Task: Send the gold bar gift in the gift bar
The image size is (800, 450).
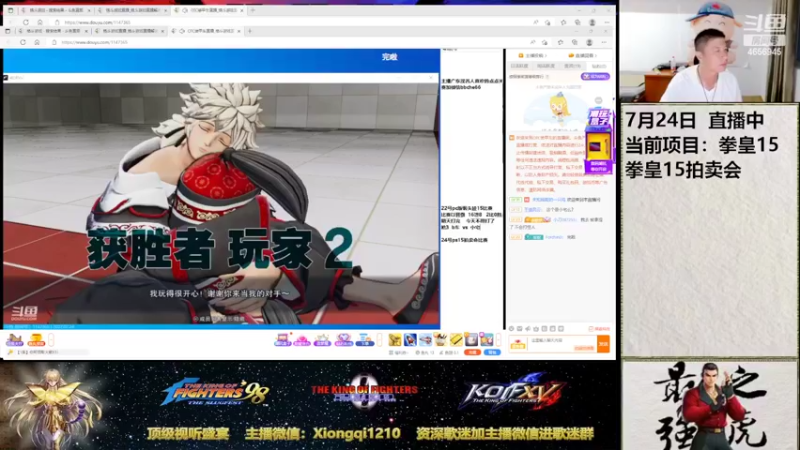Action: coord(456,339)
